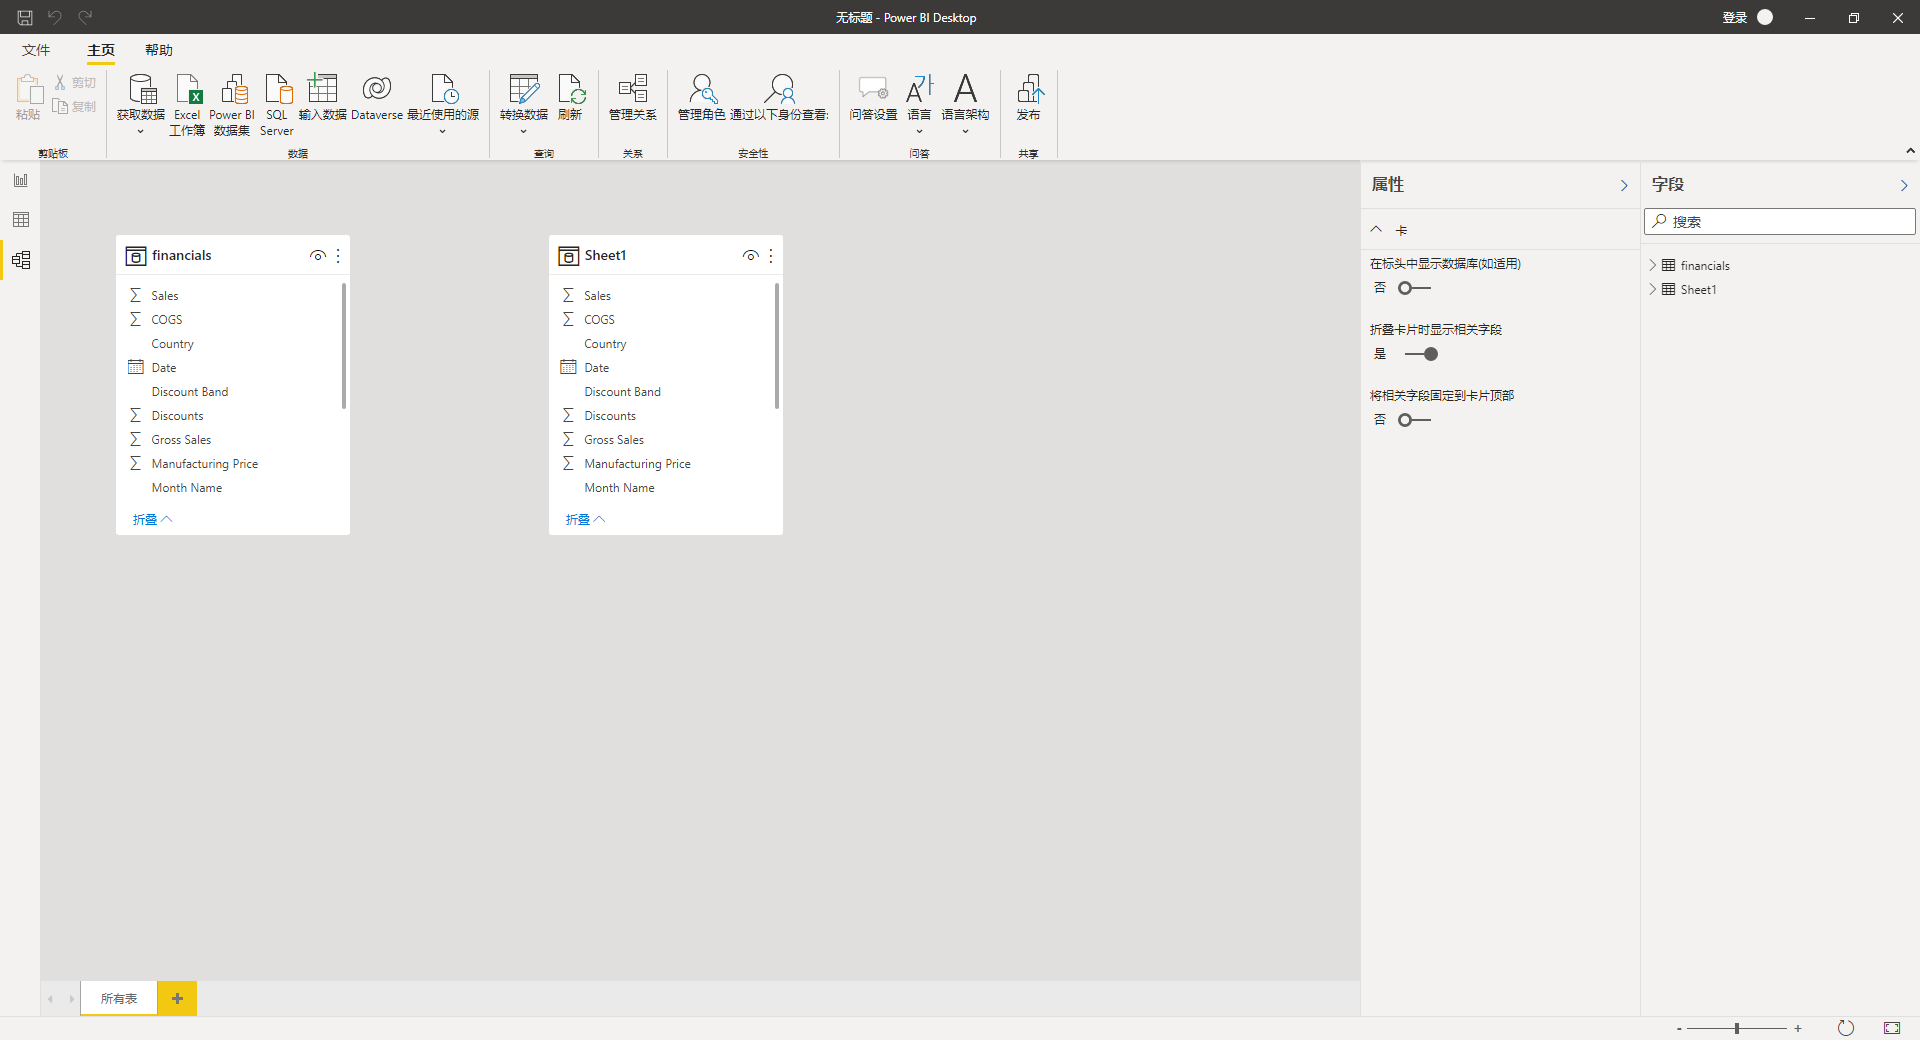The width and height of the screenshot is (1920, 1040).
Task: Switch to Model view sidebar icon
Action: click(21, 260)
